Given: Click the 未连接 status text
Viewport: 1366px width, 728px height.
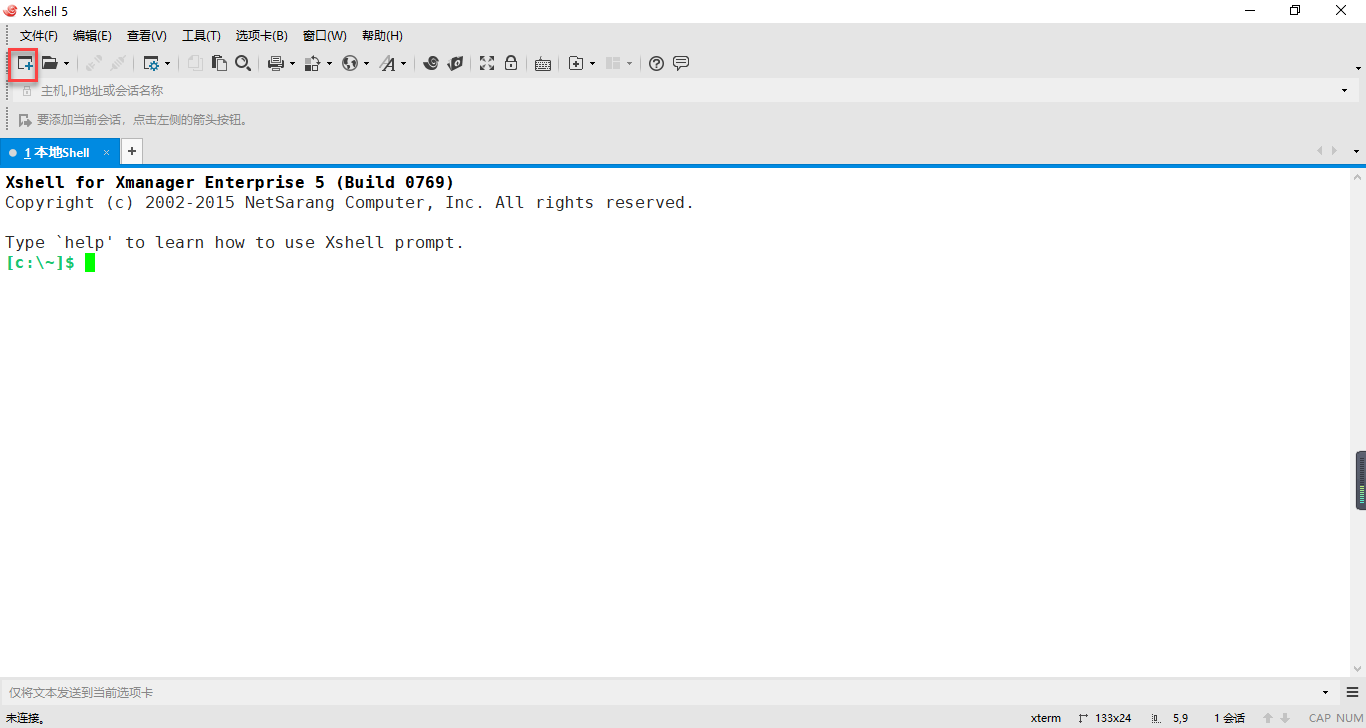Looking at the screenshot, I should pyautogui.click(x=26, y=718).
